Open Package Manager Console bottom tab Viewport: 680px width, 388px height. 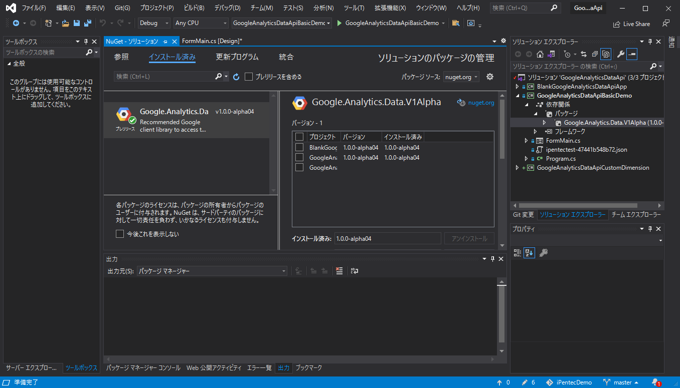pyautogui.click(x=144, y=368)
